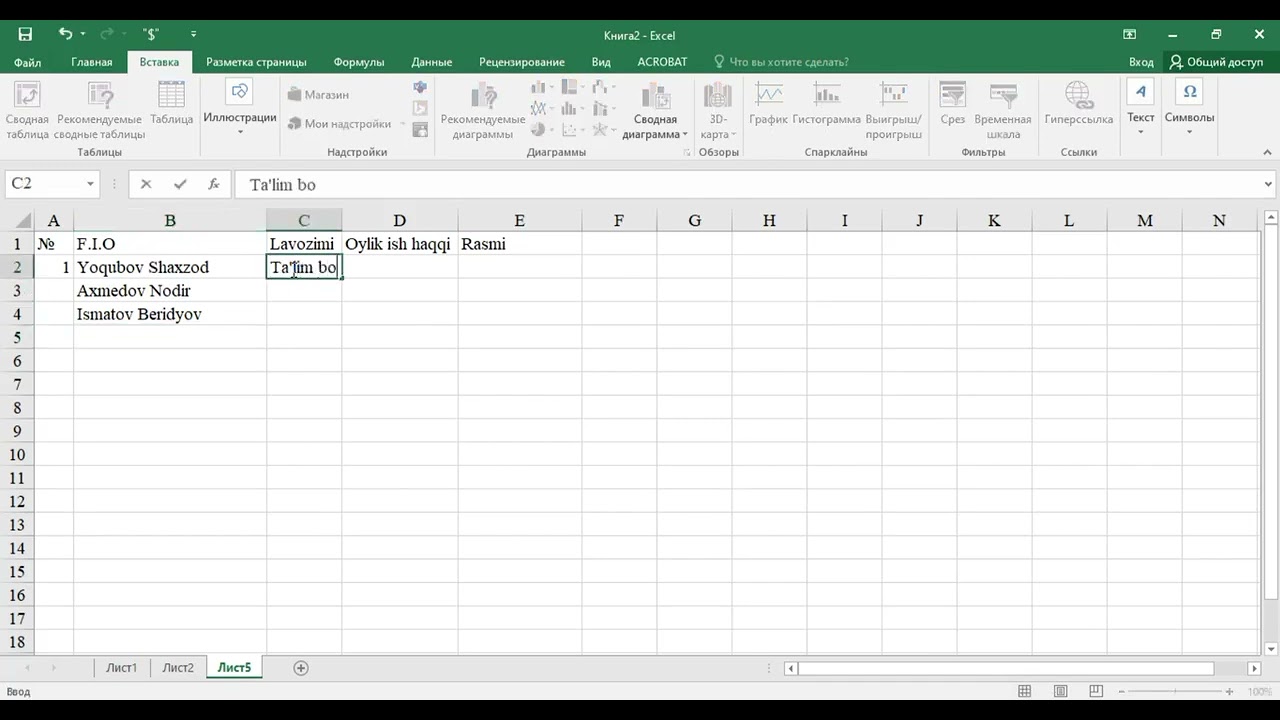Expand the Иллюстрации dropdown
Image resolution: width=1280 pixels, height=720 pixels.
coord(240,110)
